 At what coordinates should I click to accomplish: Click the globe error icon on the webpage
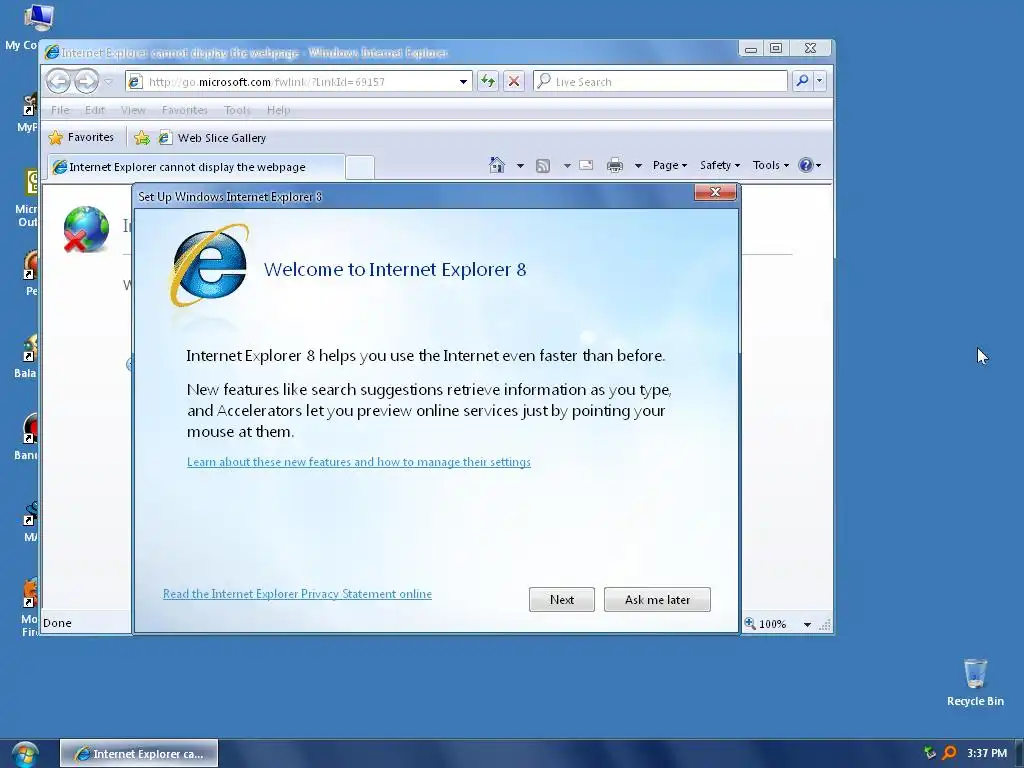86,229
